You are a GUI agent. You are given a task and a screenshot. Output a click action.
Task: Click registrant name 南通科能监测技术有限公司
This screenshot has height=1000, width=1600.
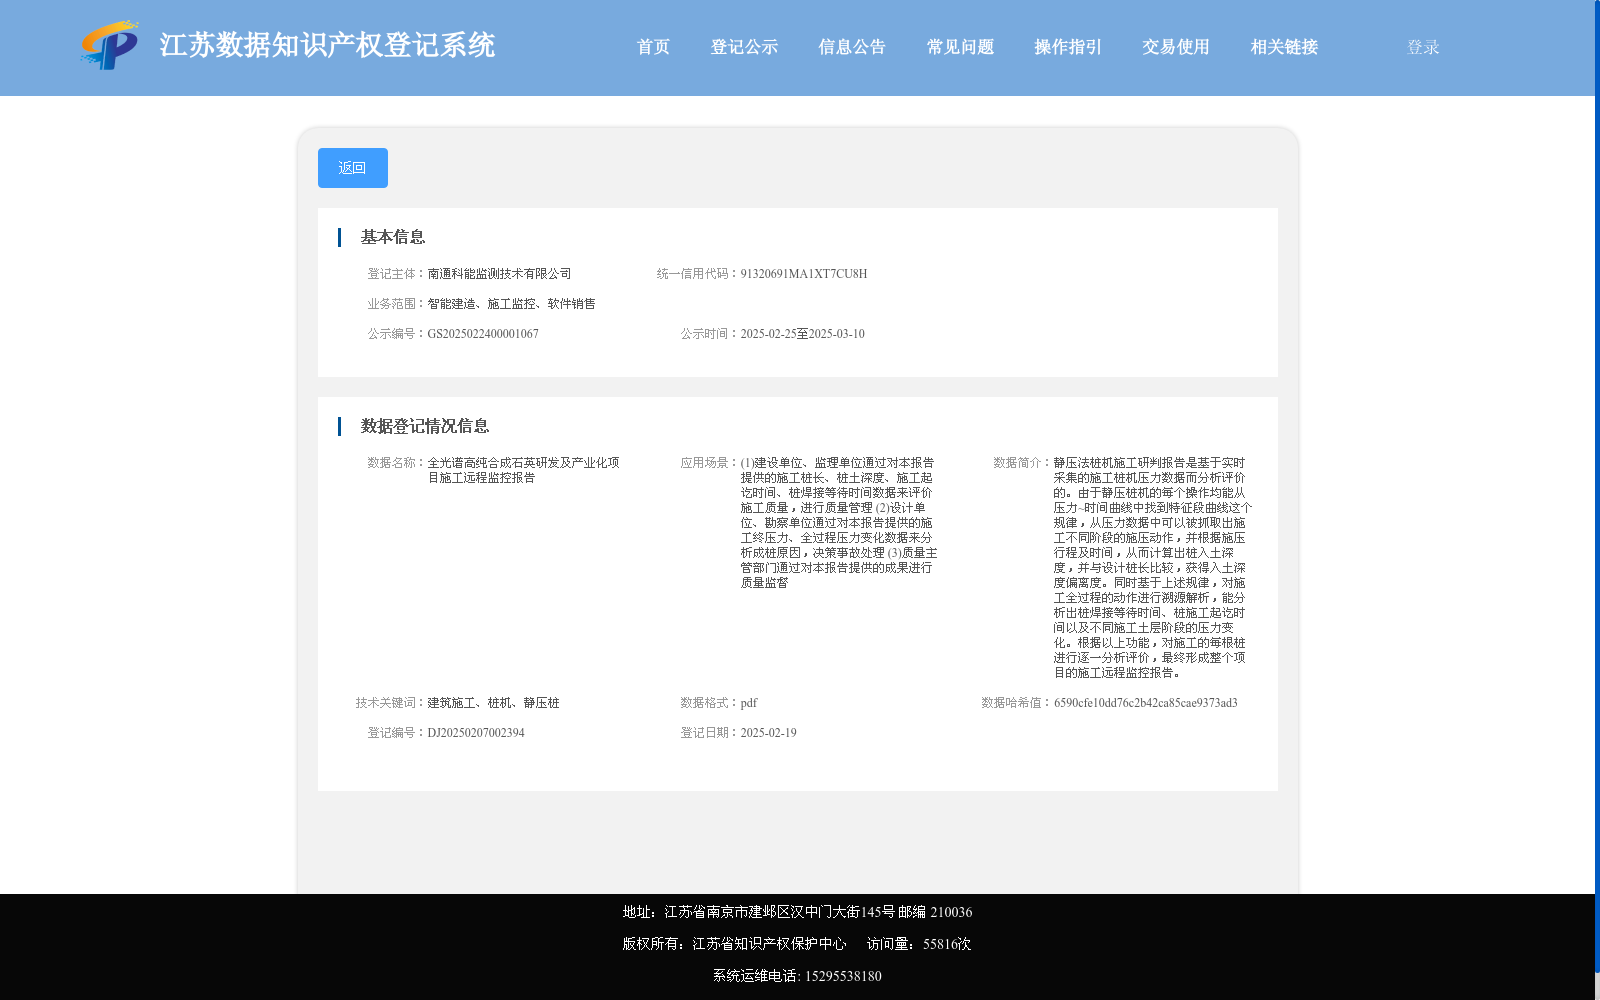[x=499, y=274]
